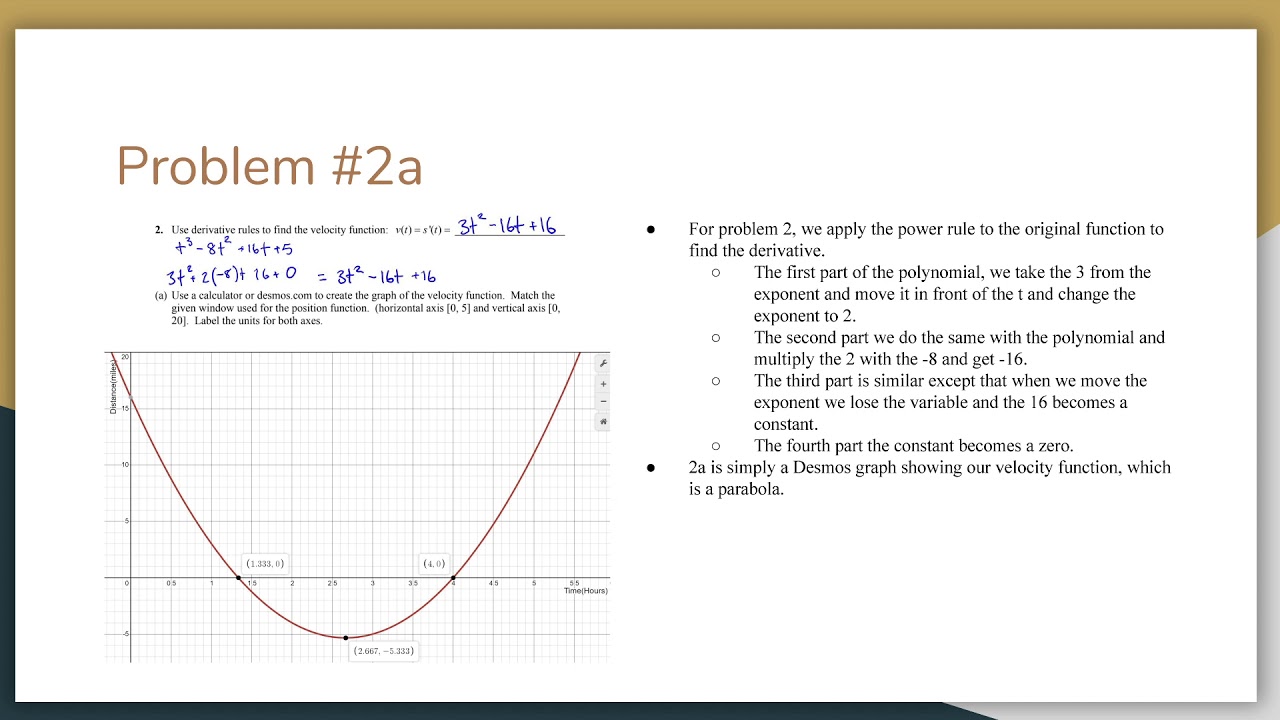Image resolution: width=1280 pixels, height=720 pixels.
Task: Click handwritten answer '3t² −16t +16' on blank line
Action: click(506, 225)
